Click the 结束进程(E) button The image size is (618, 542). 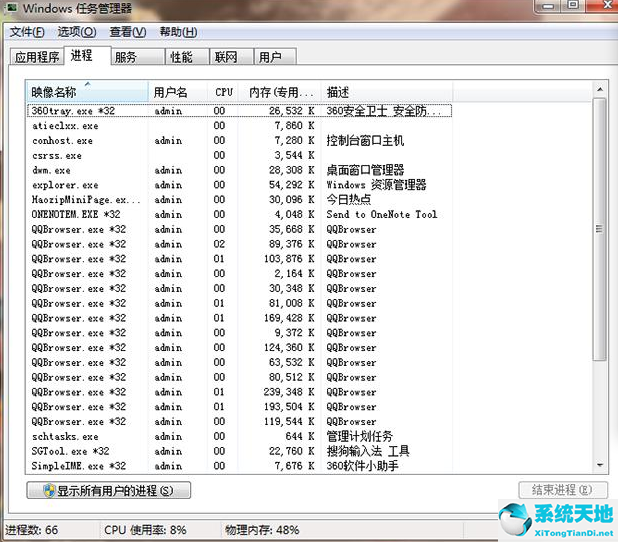(x=562, y=490)
